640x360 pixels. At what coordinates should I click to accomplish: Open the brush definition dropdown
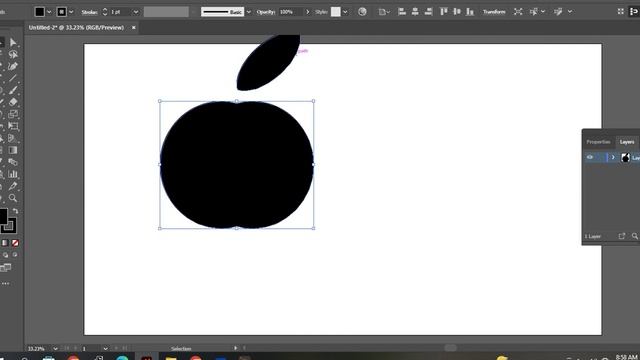pyautogui.click(x=249, y=12)
